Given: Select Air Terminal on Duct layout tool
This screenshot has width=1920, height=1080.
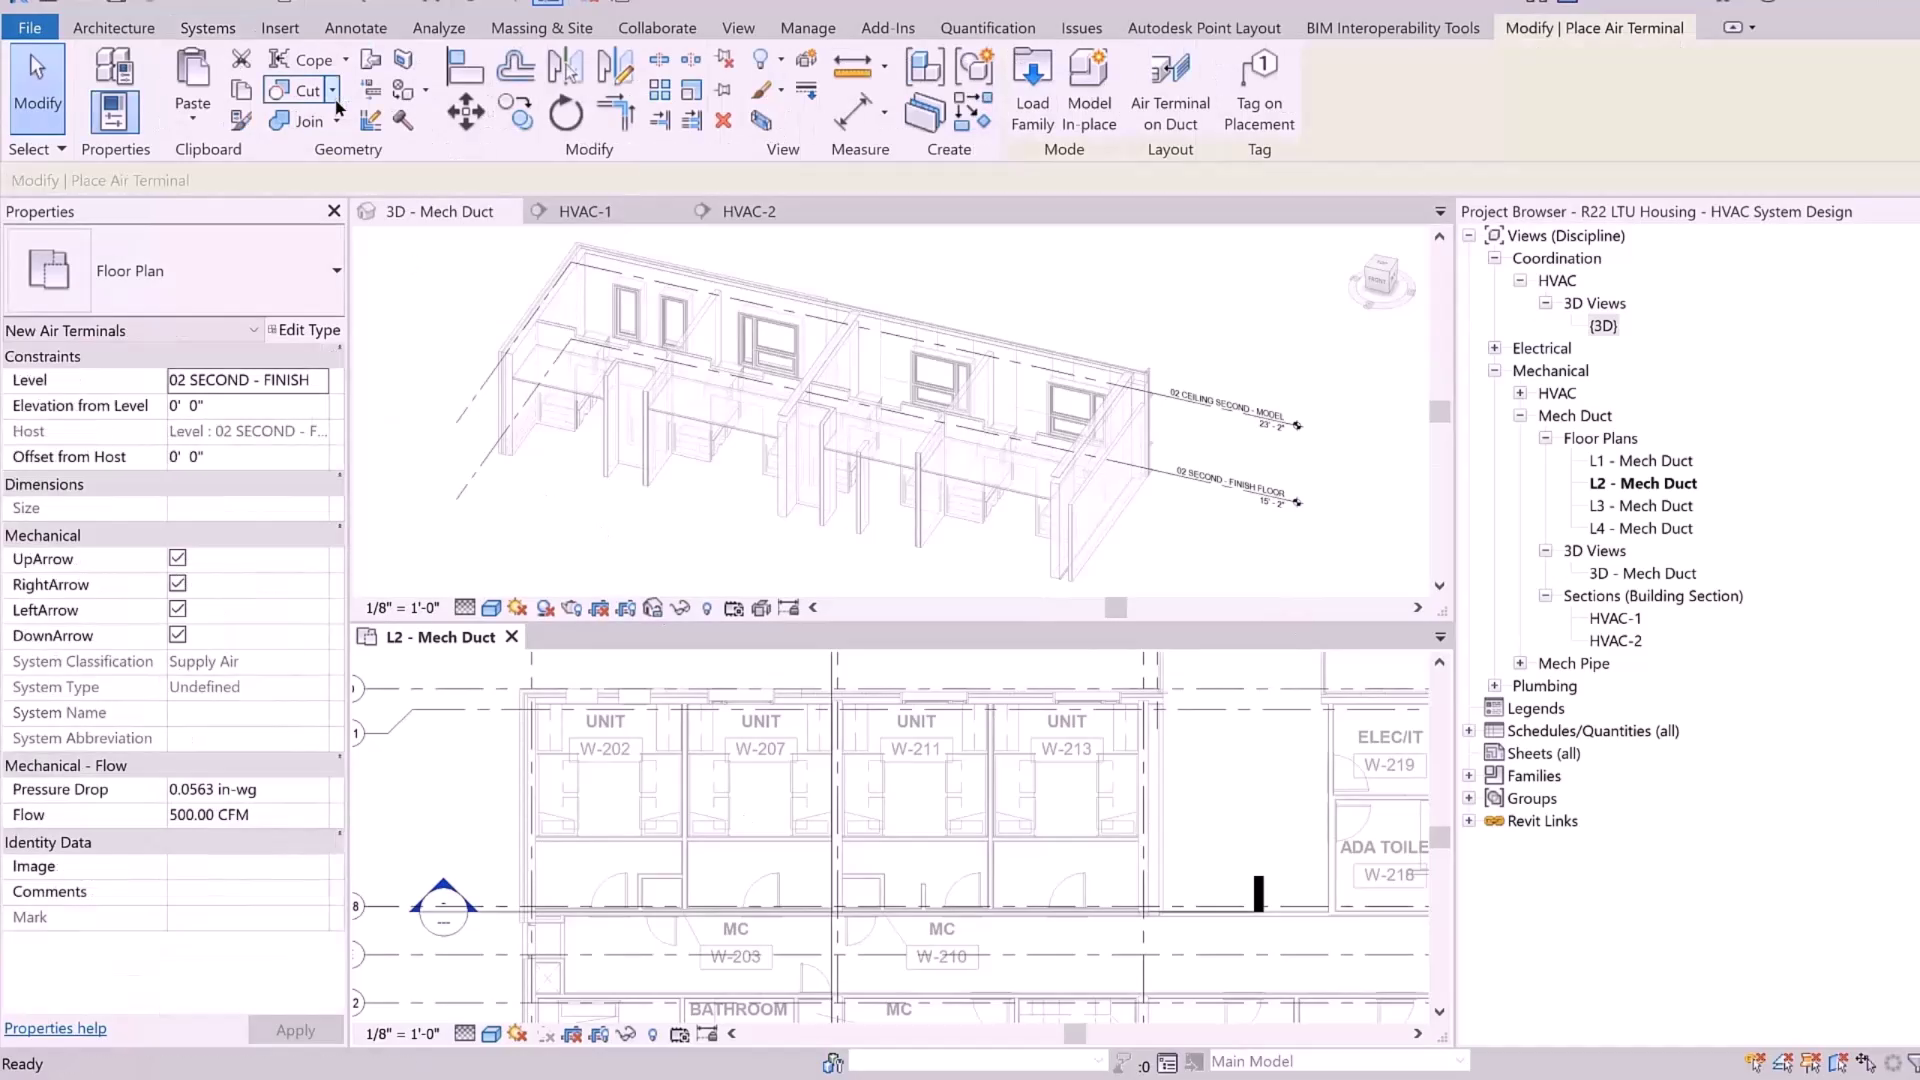Looking at the screenshot, I should tap(1169, 90).
